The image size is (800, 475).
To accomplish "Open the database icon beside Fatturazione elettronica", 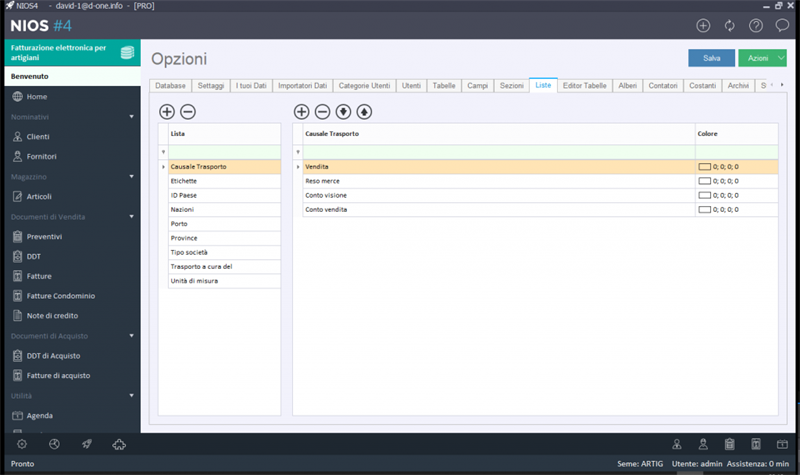I will (x=128, y=52).
